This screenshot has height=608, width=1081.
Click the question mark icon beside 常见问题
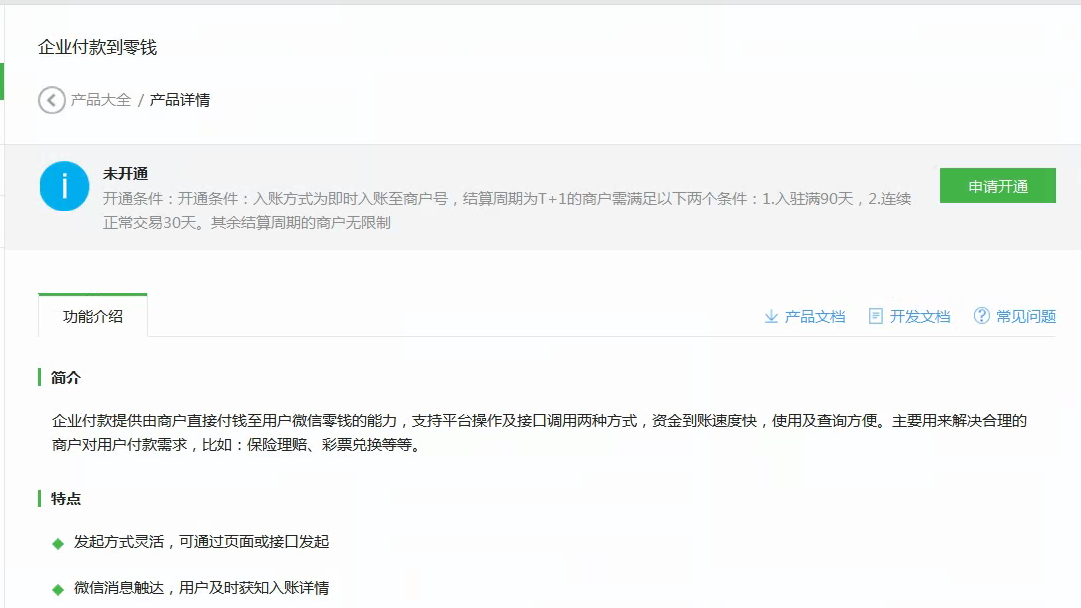[x=979, y=315]
